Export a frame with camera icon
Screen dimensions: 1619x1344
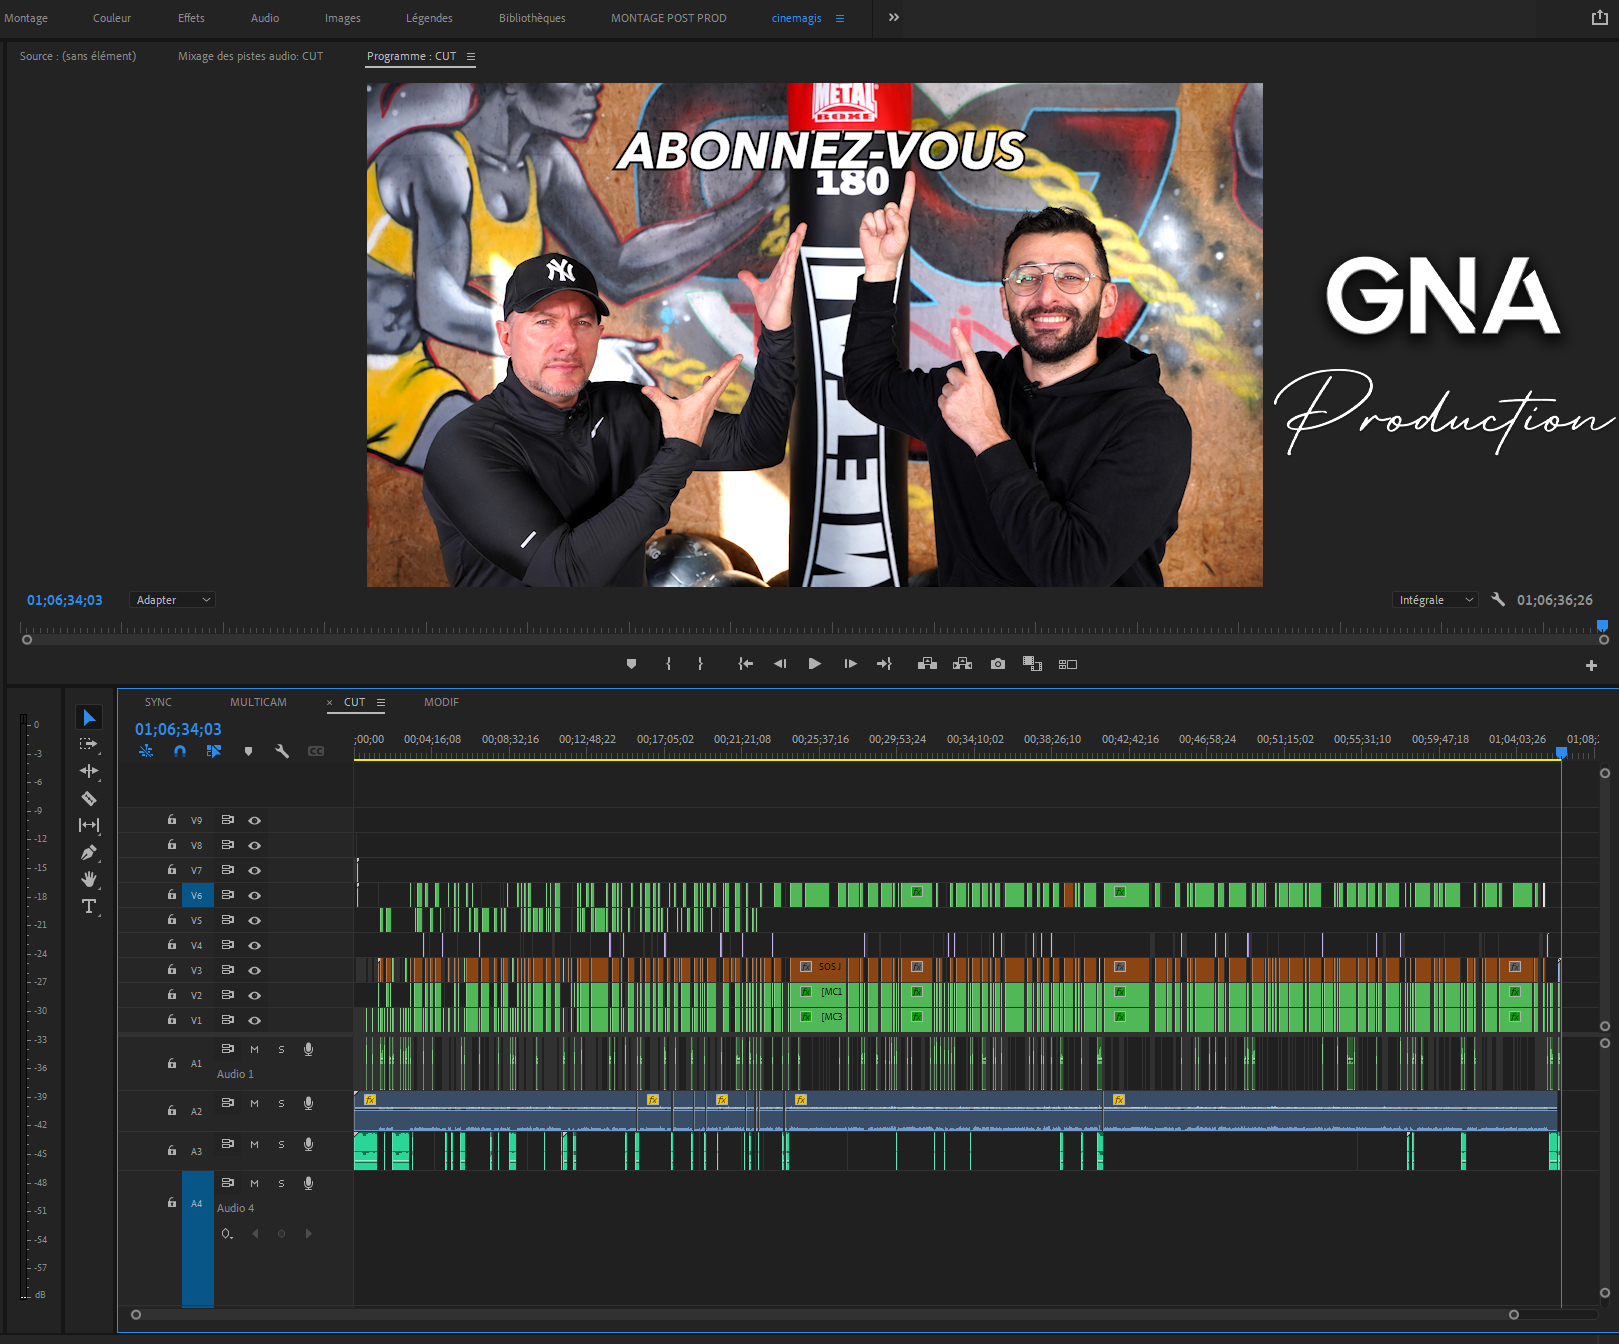click(998, 664)
